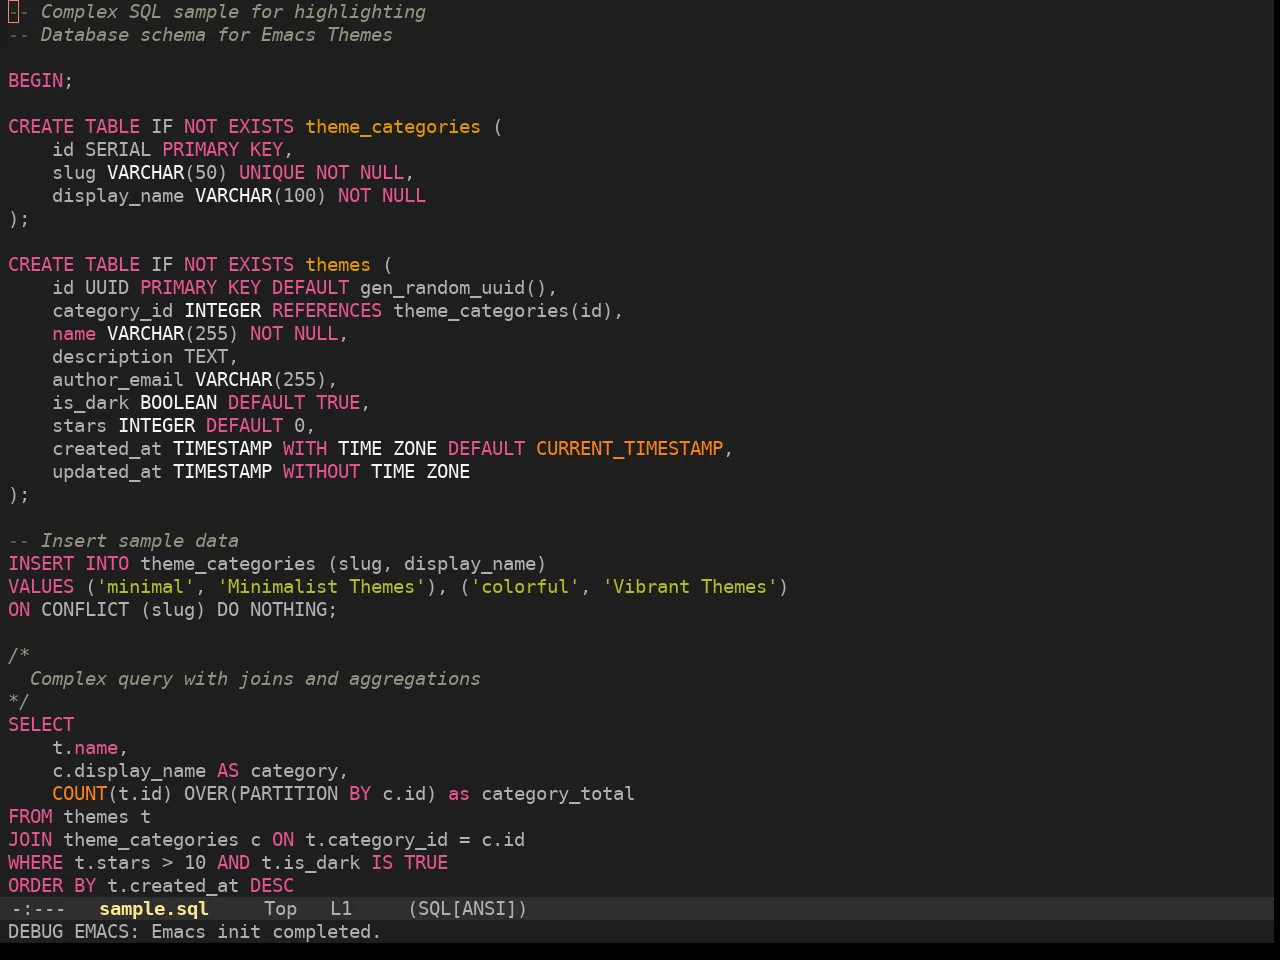
Task: Click the Top position indicator in mode line
Action: 280,909
